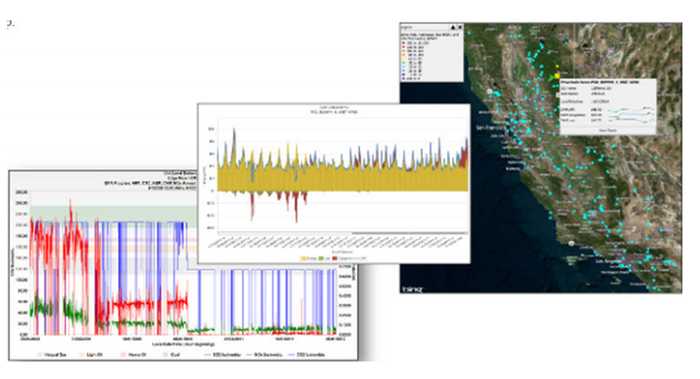Image resolution: width=700 pixels, height=379 pixels.
Task: Click the View Charts button in the popup
Action: click(608, 131)
